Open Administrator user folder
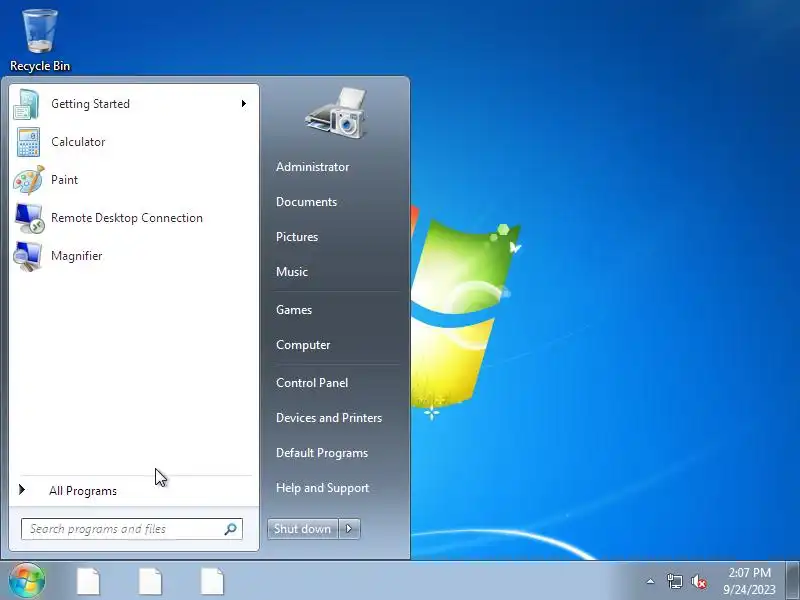Viewport: 800px width, 600px height. point(312,167)
